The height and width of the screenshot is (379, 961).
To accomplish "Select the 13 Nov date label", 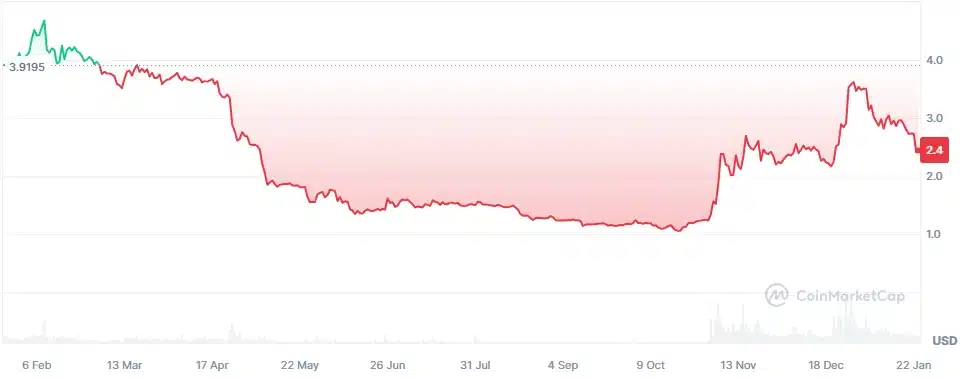I will pyautogui.click(x=738, y=365).
